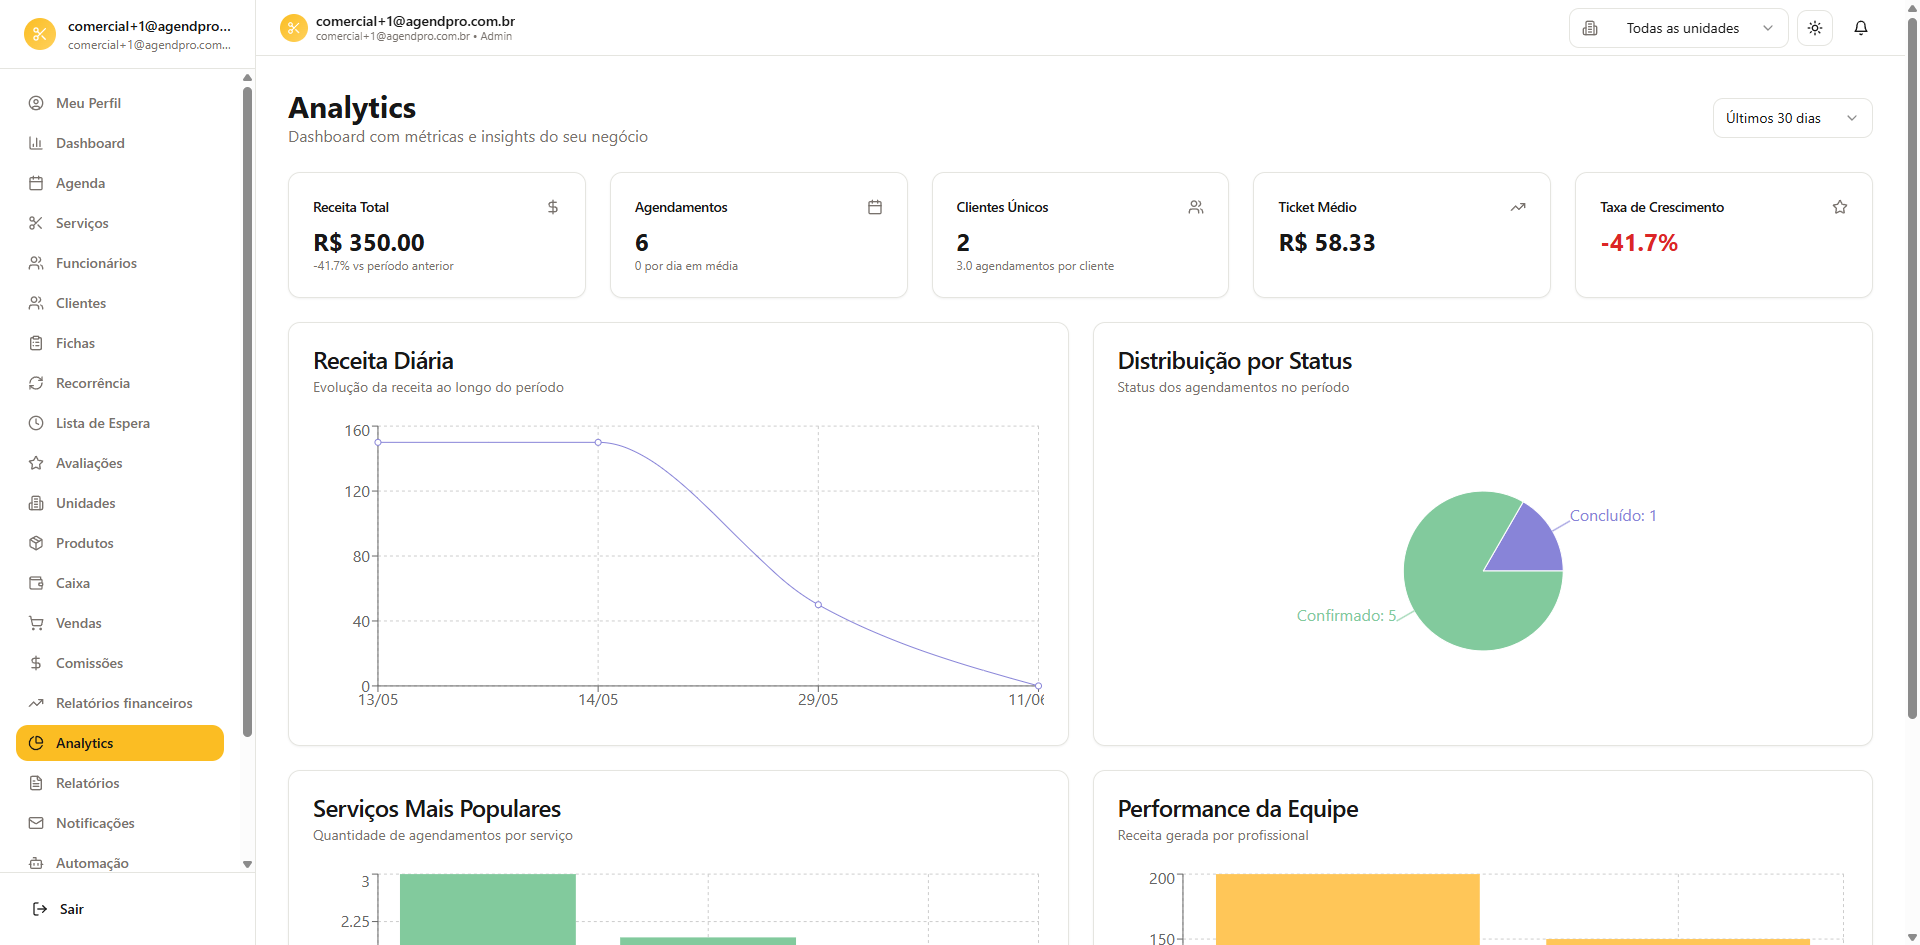Screen dimensions: 1920x945
Task: Open Meu Perfil in the sidebar
Action: [120, 103]
